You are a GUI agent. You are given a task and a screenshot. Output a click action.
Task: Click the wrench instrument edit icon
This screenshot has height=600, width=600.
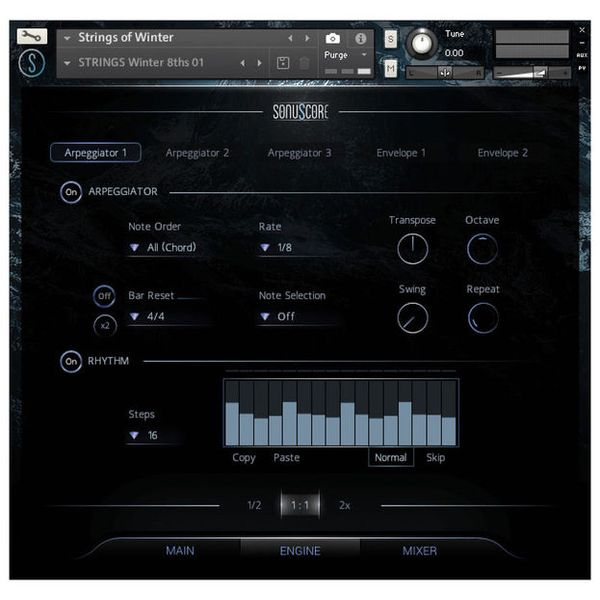pos(33,36)
